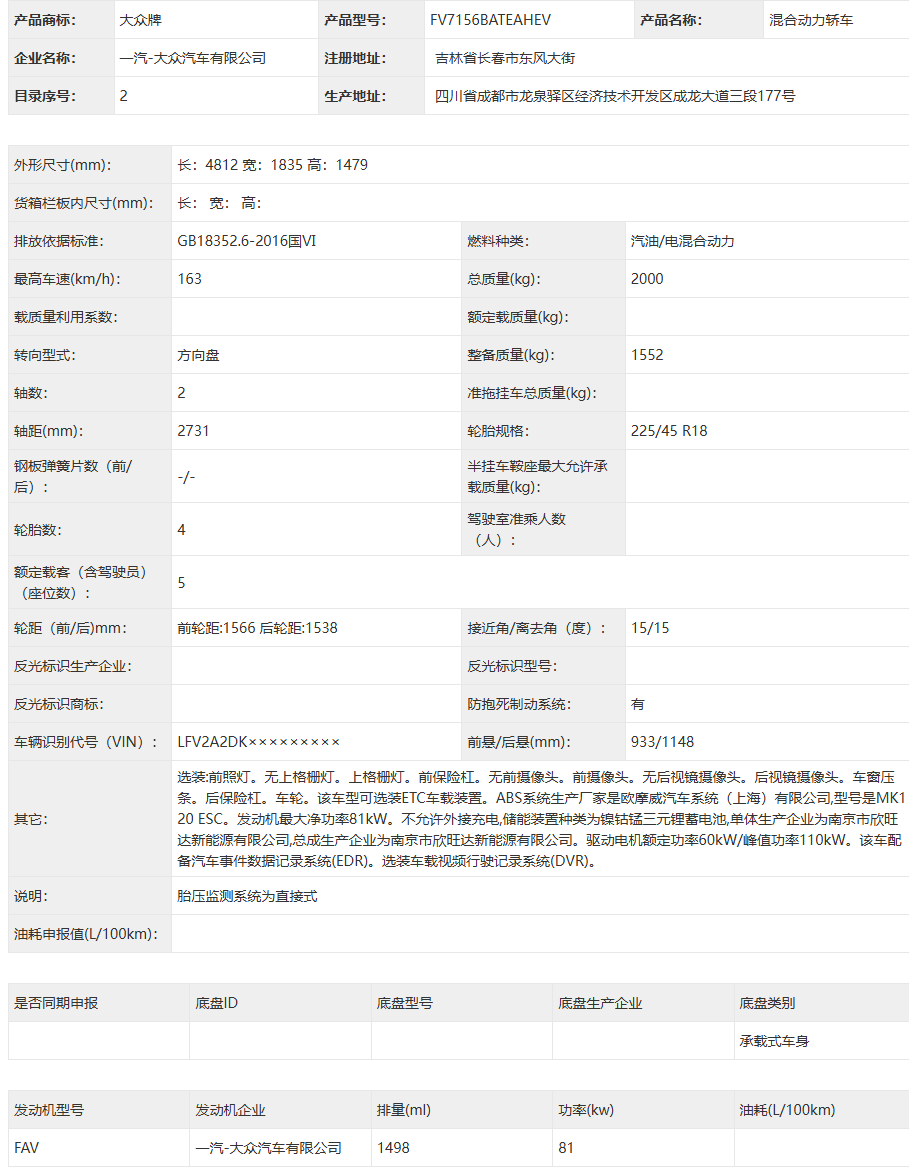Click chassis category value 承载式车身
Screen dimensions: 909x1167
click(774, 1041)
